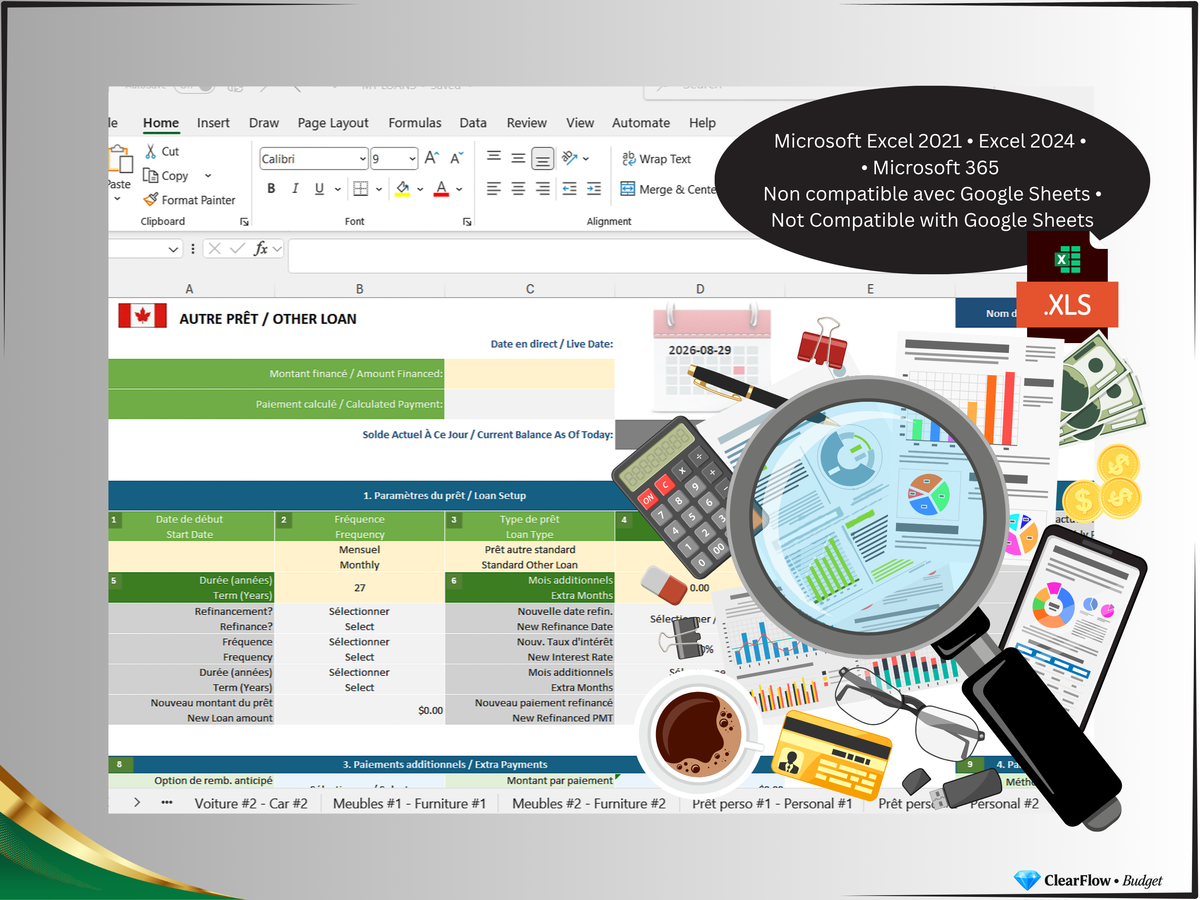Expand the Underline style arrow
Screen dimensions: 1200x900
tap(336, 188)
